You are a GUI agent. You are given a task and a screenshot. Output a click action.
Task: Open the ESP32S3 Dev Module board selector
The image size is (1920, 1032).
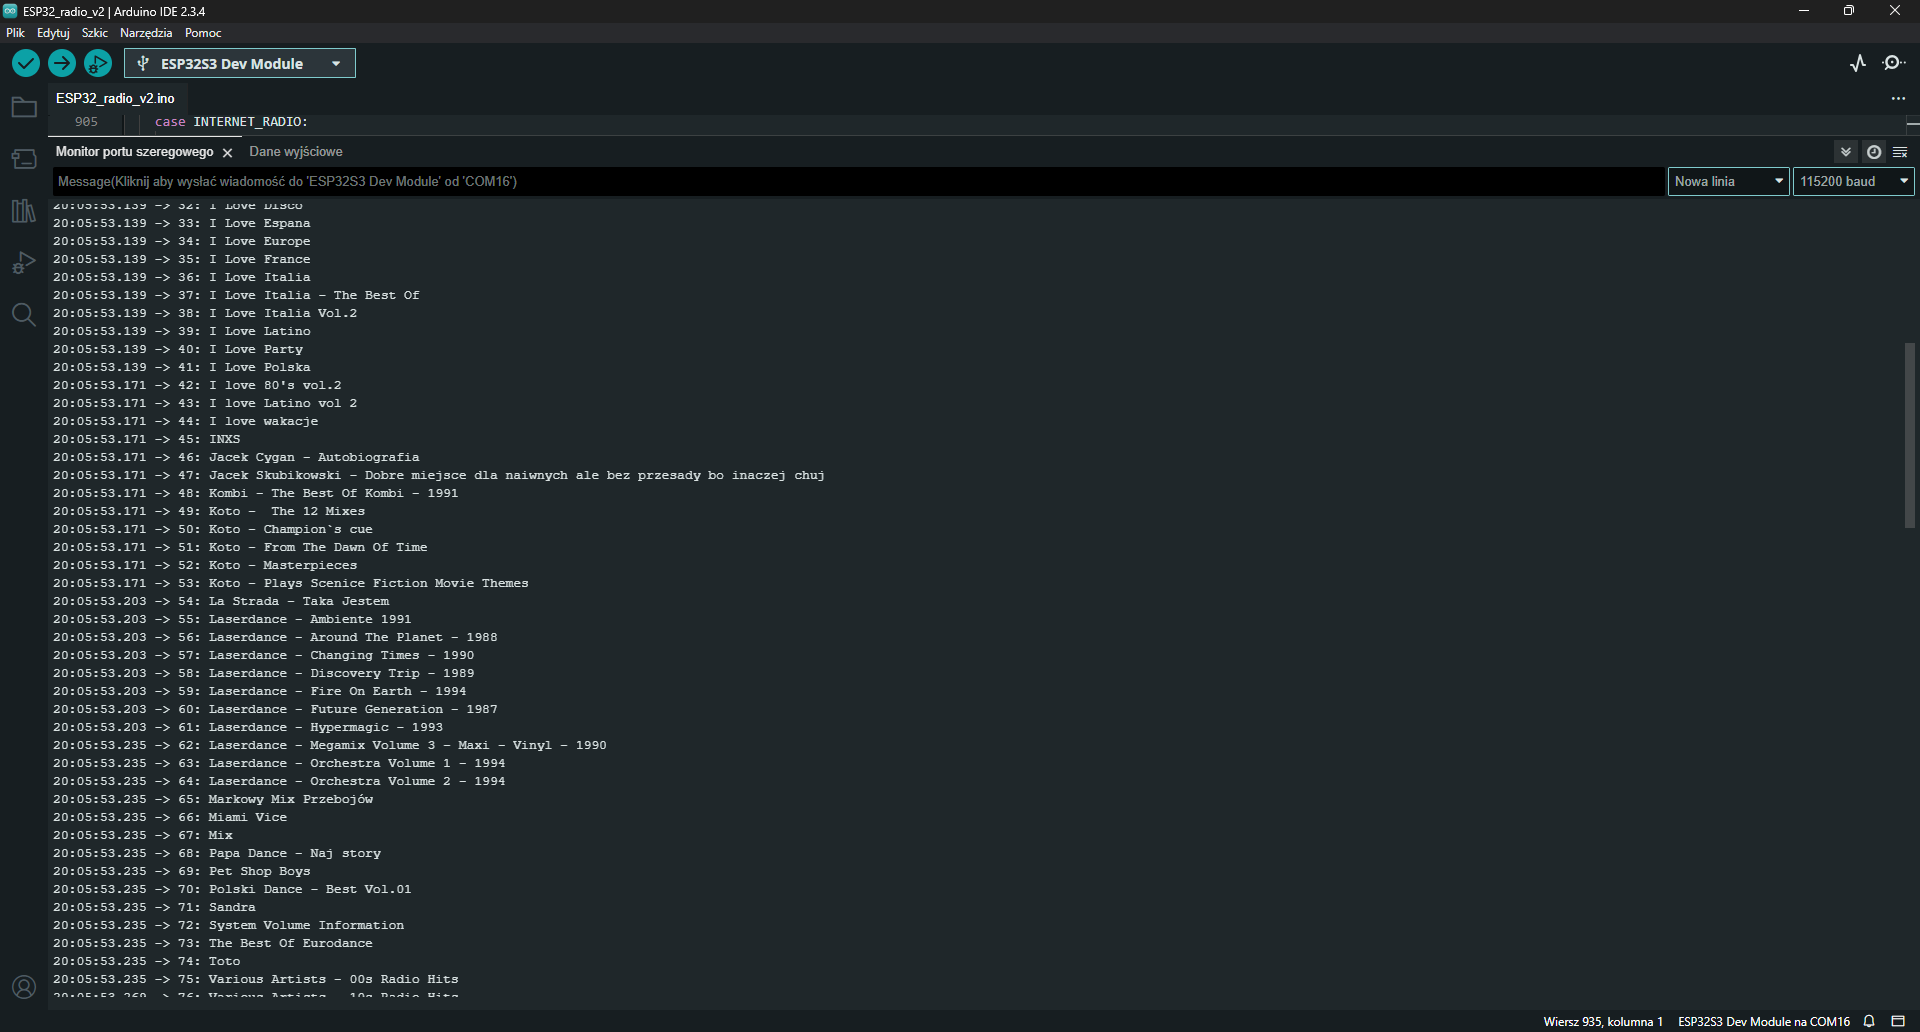(x=240, y=63)
